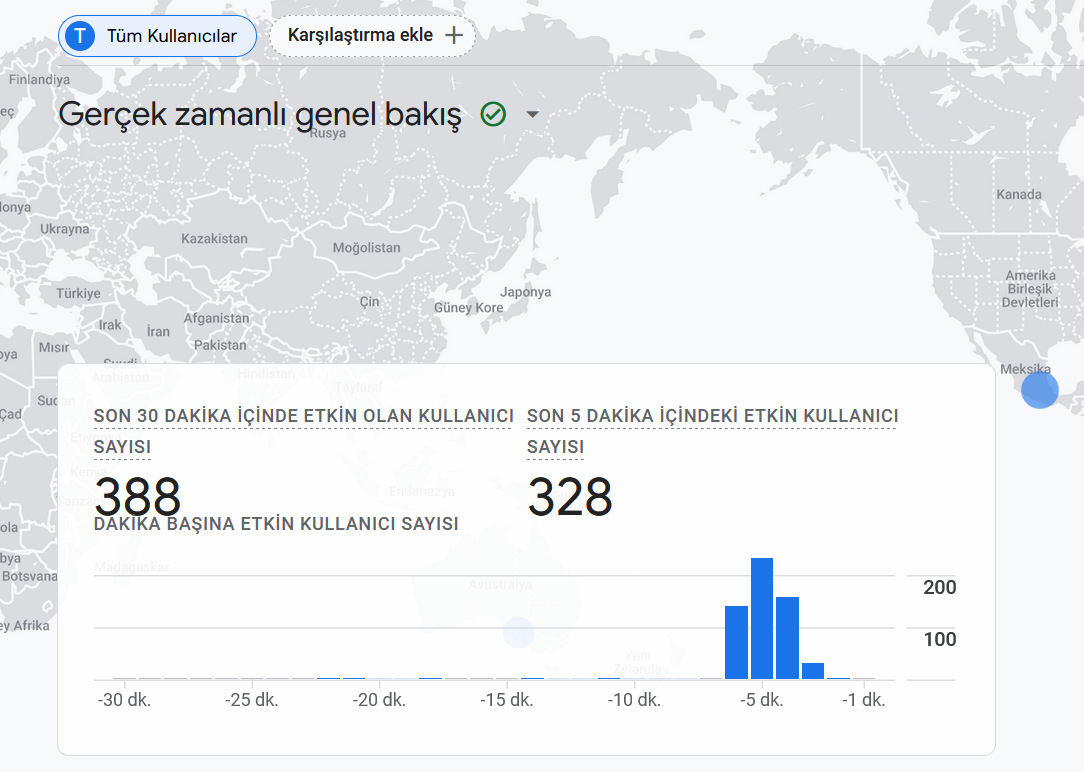Screen dimensions: 1084x772
Task: Click the short bar right of the three tall bars
Action: [x=813, y=671]
